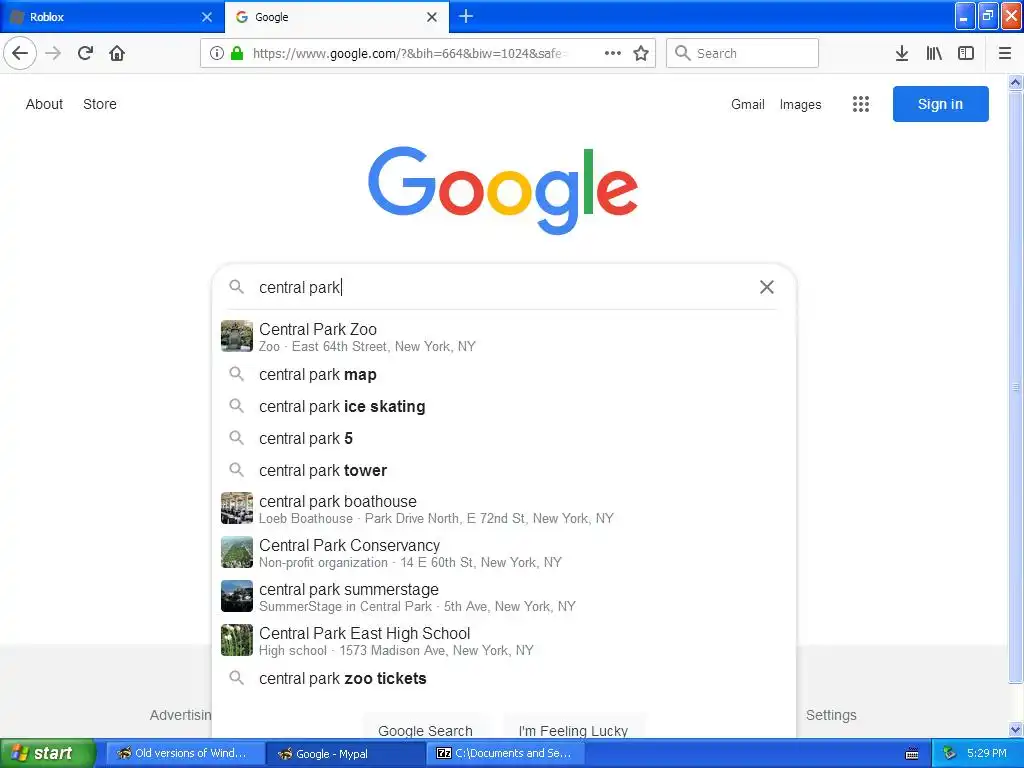This screenshot has height=768, width=1024.
Task: Click the Sign in button
Action: tap(940, 104)
